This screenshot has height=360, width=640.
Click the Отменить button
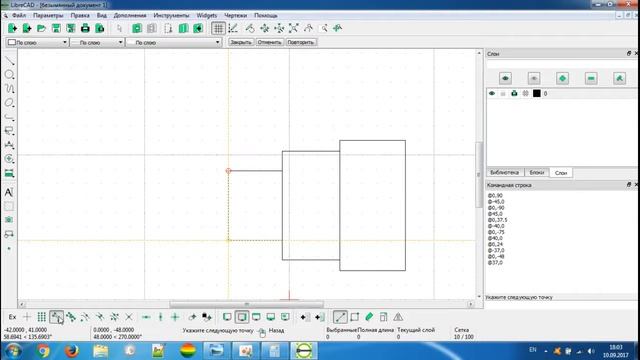(269, 42)
